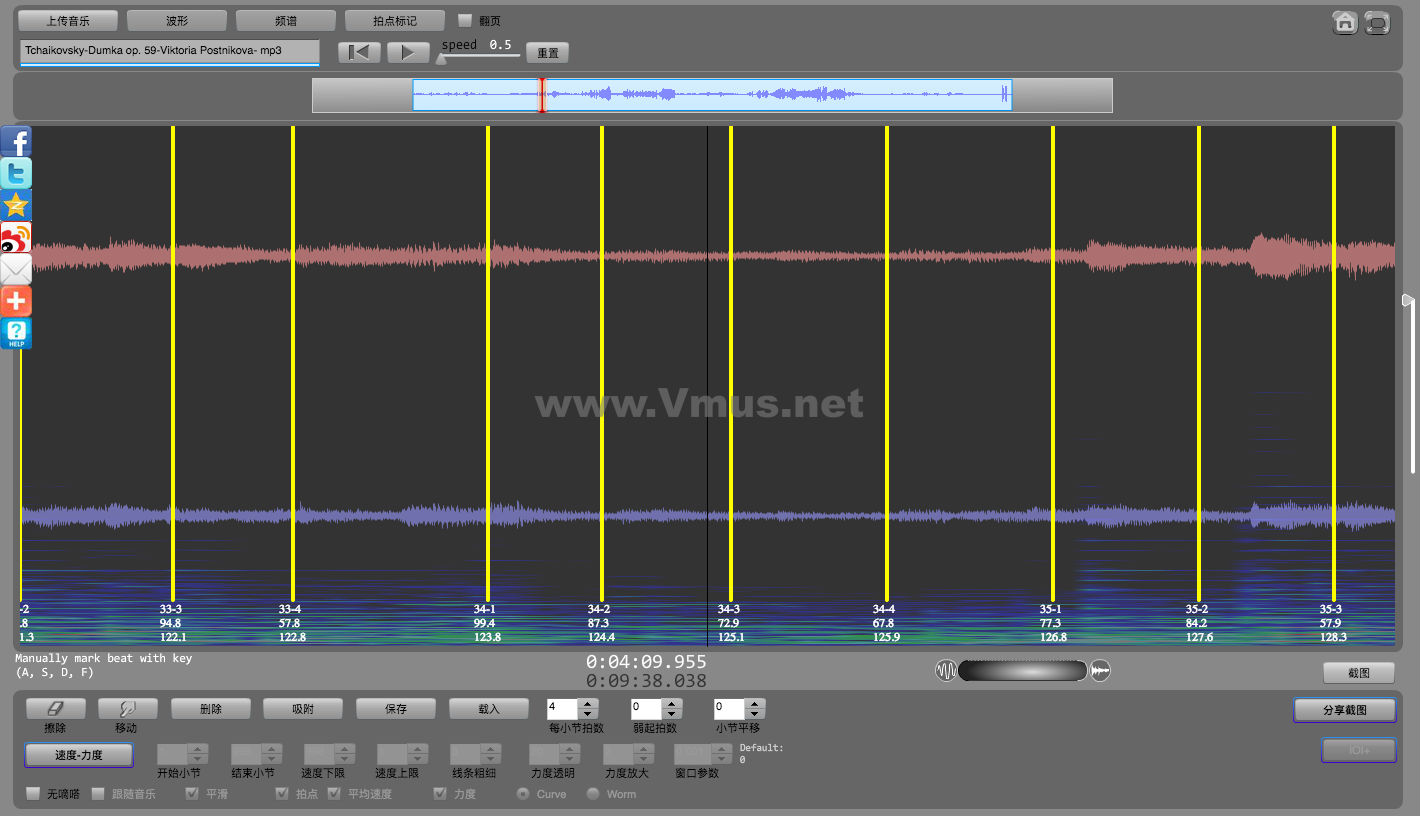1420x816 pixels.
Task: Open the Weibo share icon
Action: point(16,238)
